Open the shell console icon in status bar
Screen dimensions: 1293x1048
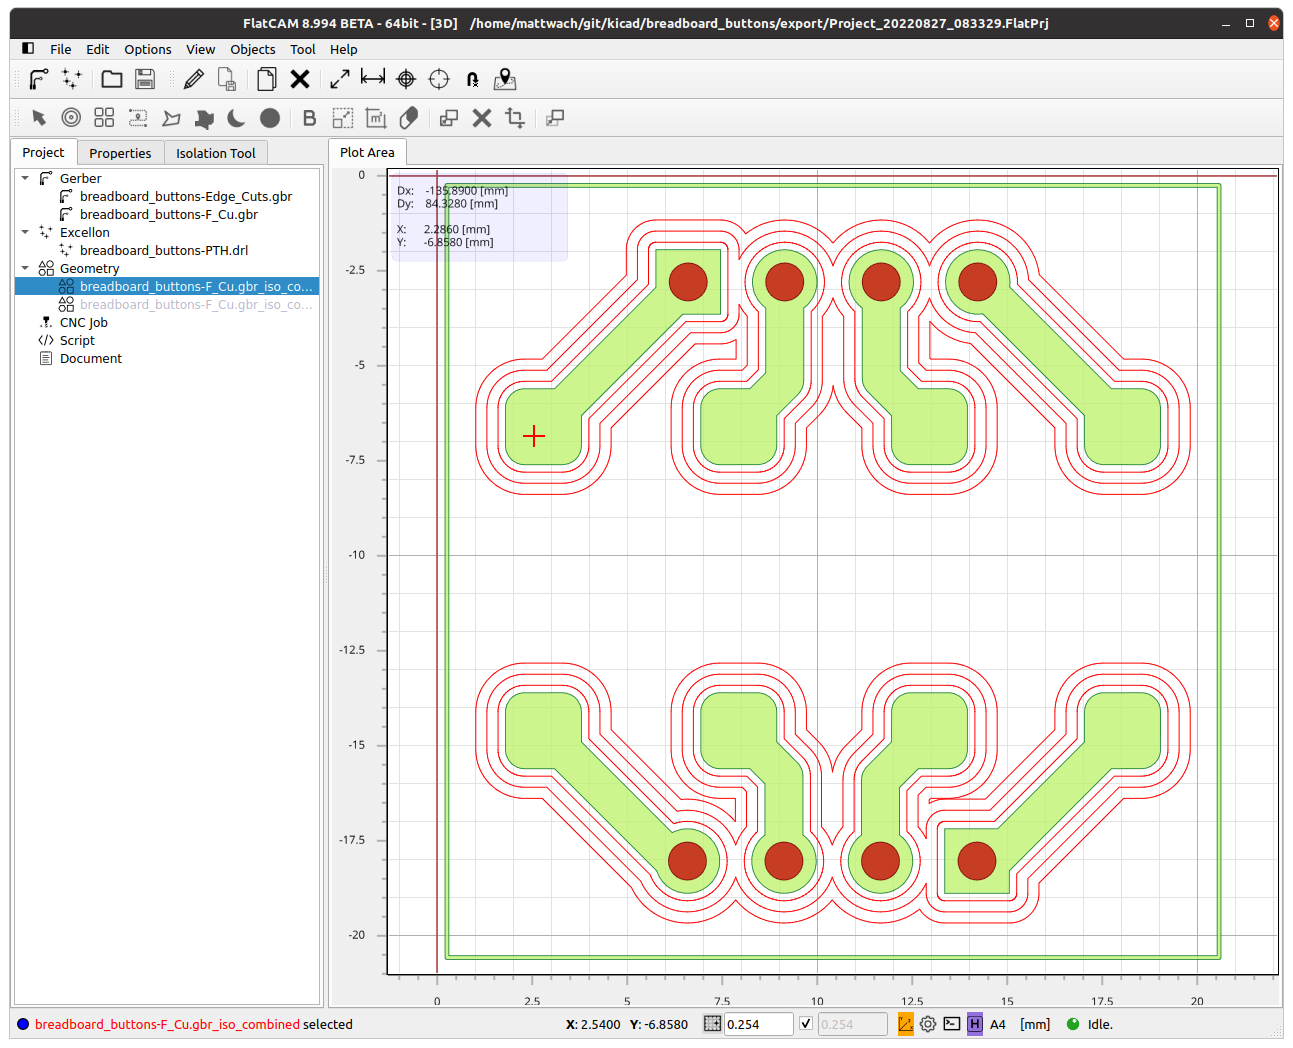[951, 1024]
